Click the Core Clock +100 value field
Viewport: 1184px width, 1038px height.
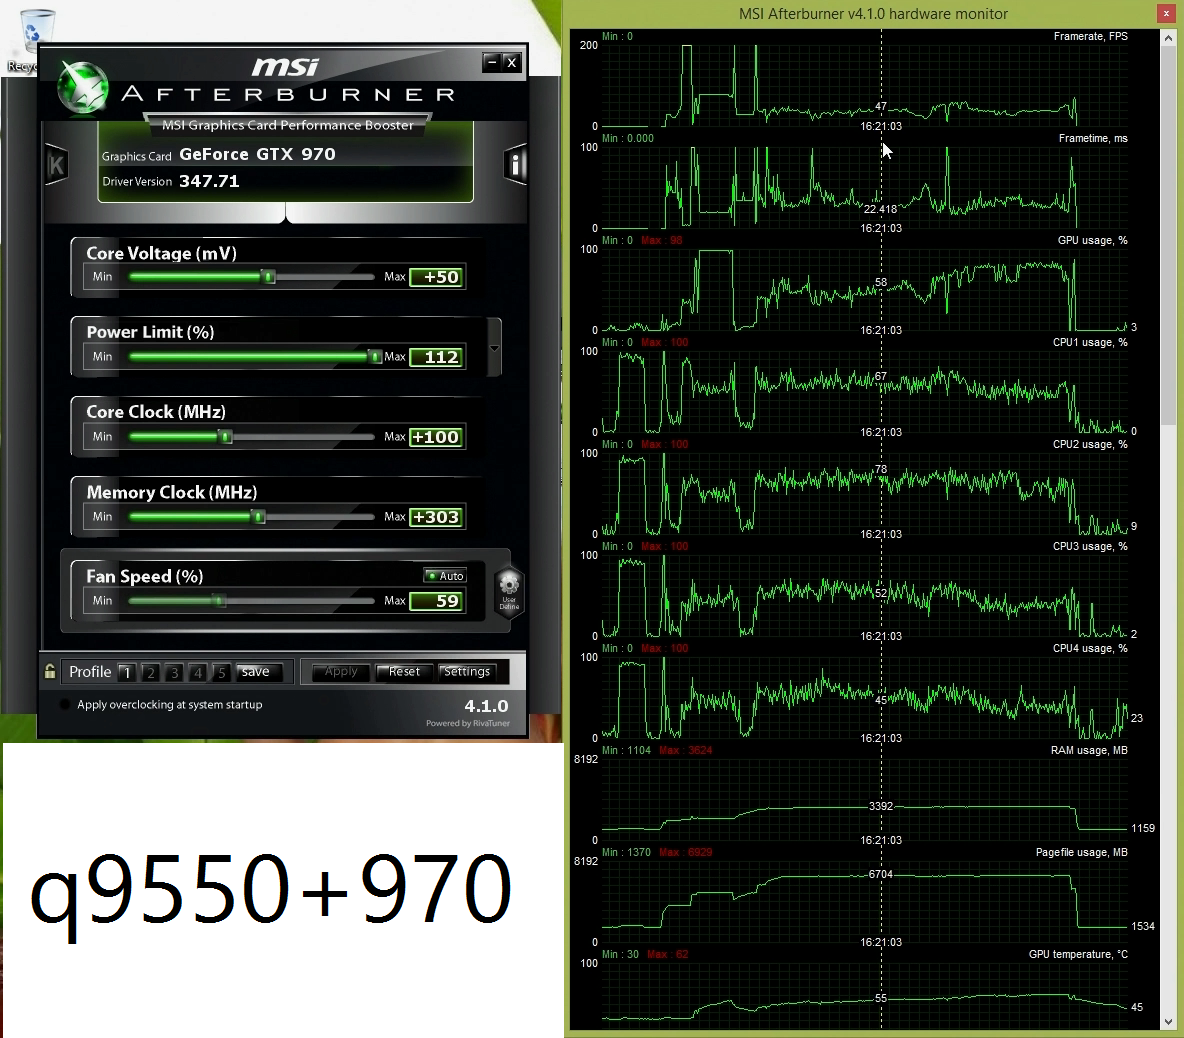point(436,437)
